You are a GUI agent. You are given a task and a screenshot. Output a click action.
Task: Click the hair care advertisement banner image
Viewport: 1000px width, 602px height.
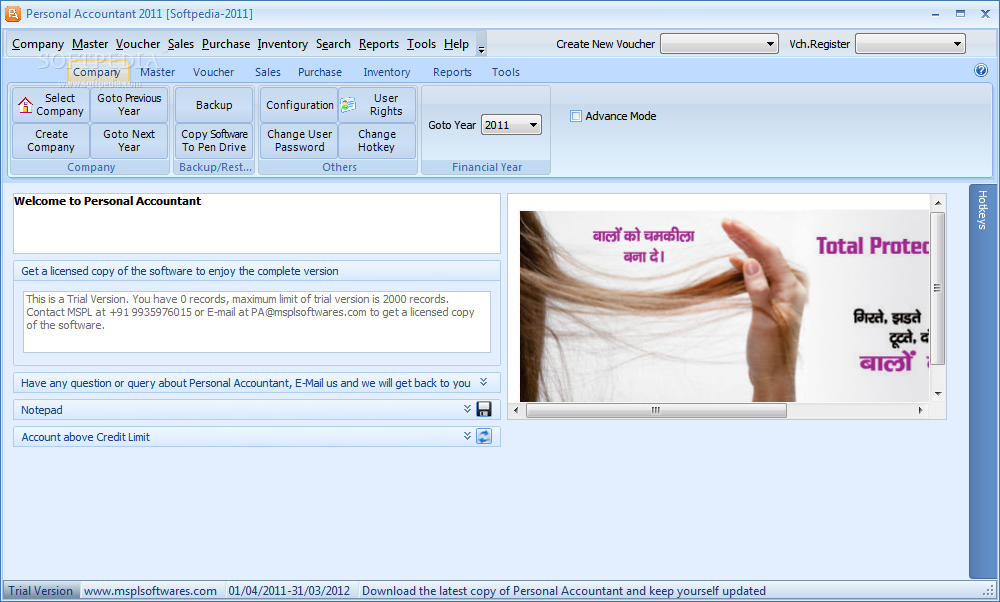724,306
